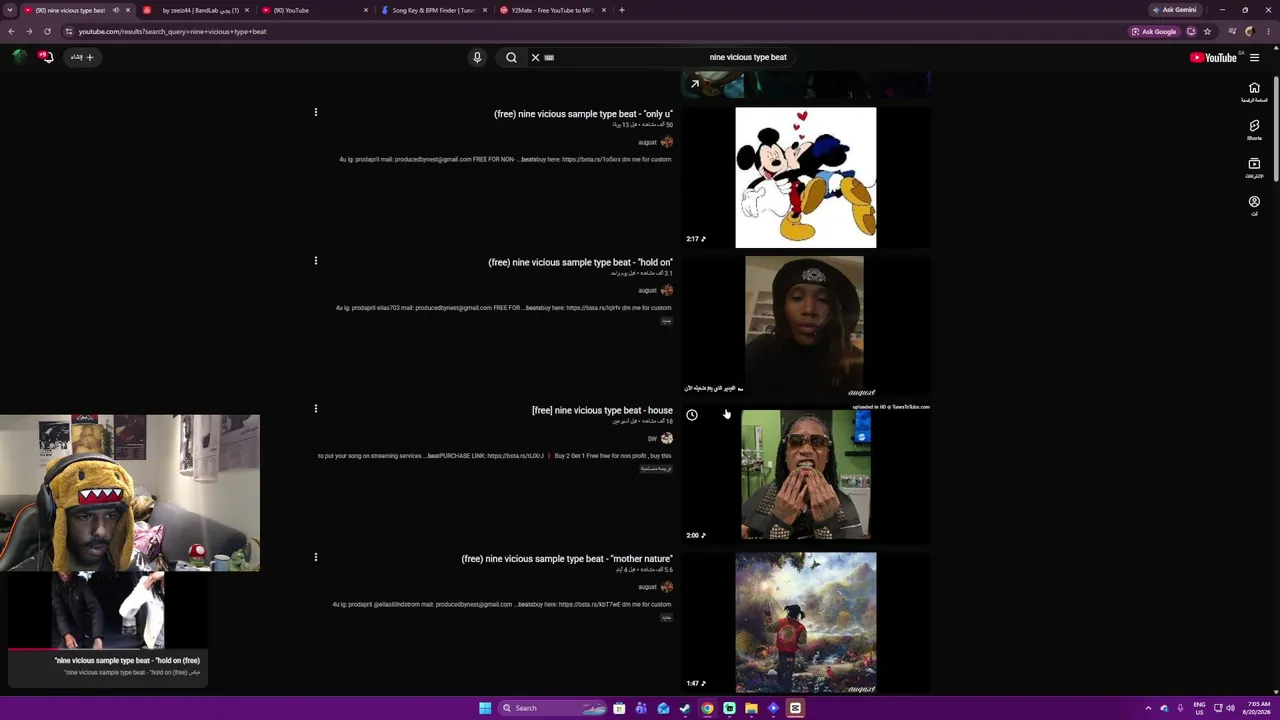Open more options for "hold on" video
This screenshot has height=720, width=1280.
[x=316, y=261]
